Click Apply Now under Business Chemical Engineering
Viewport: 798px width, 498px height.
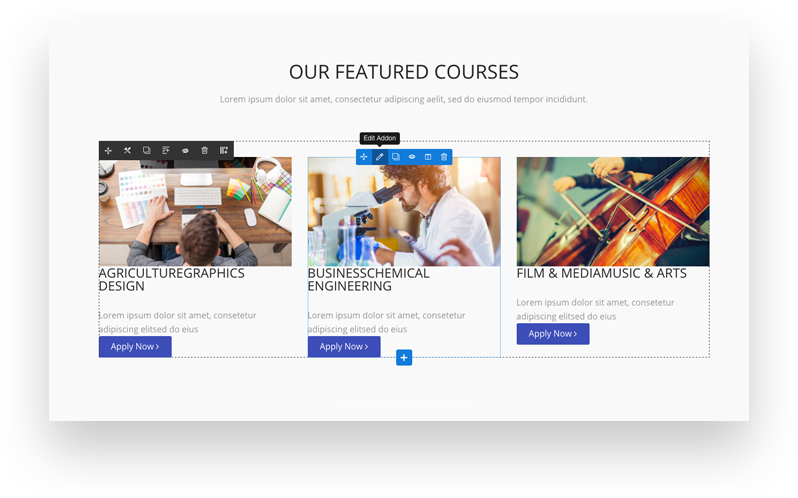tap(344, 346)
